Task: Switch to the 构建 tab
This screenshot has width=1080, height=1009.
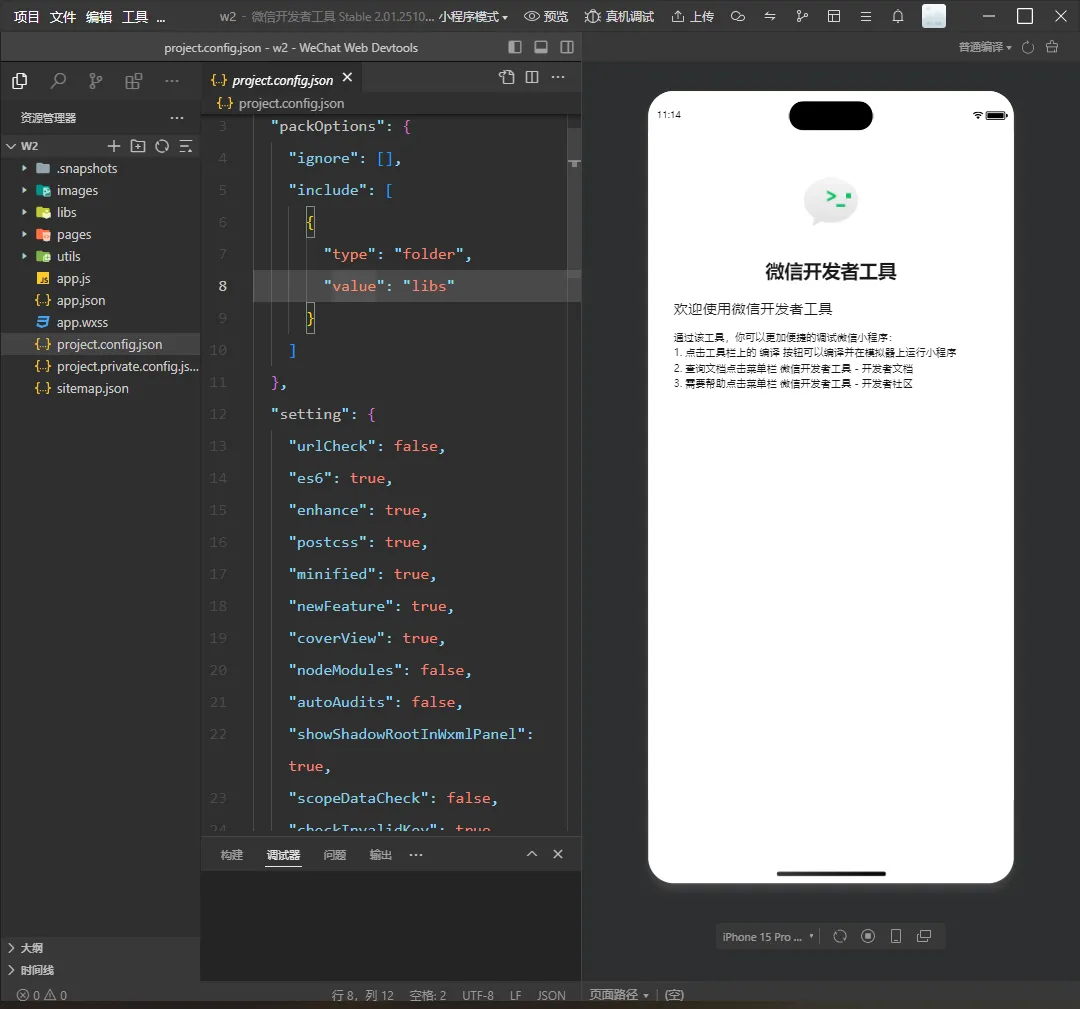Action: click(x=231, y=855)
